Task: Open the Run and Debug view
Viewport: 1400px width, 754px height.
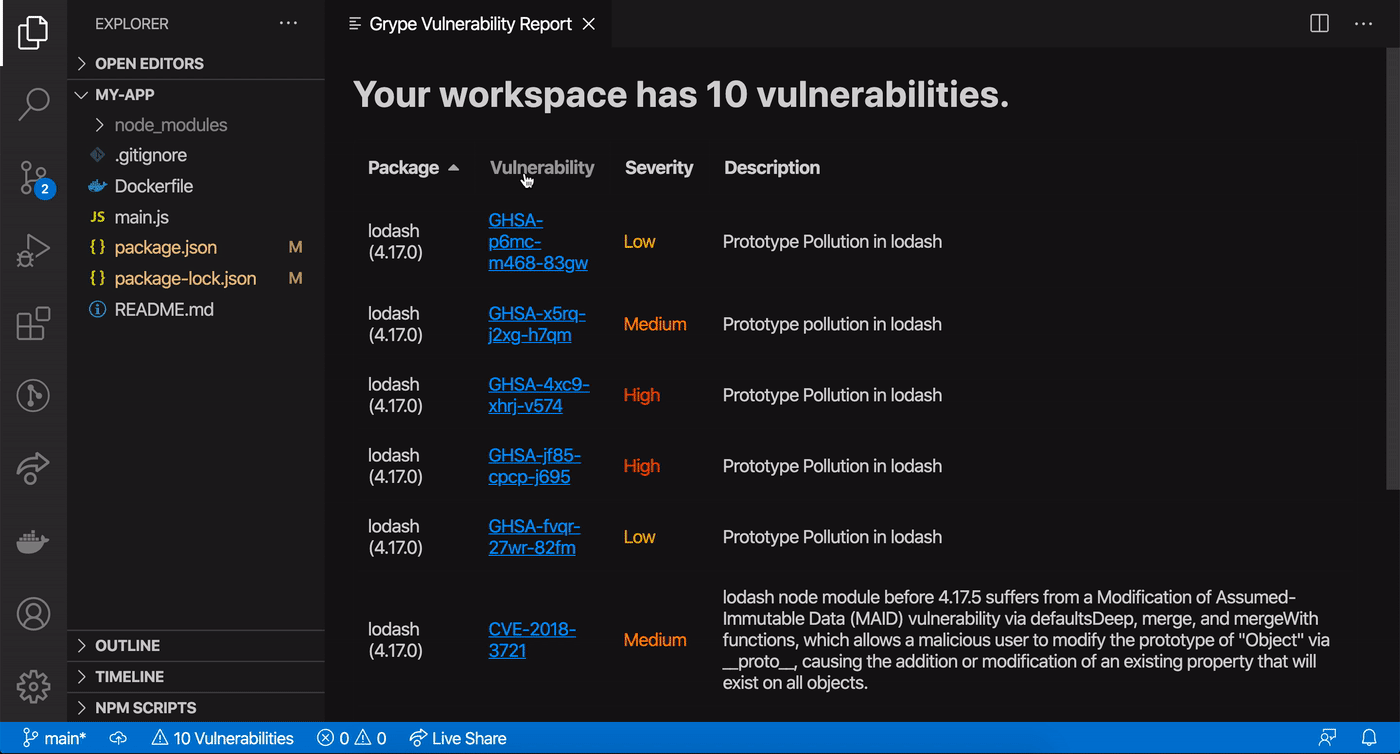Action: [x=33, y=250]
